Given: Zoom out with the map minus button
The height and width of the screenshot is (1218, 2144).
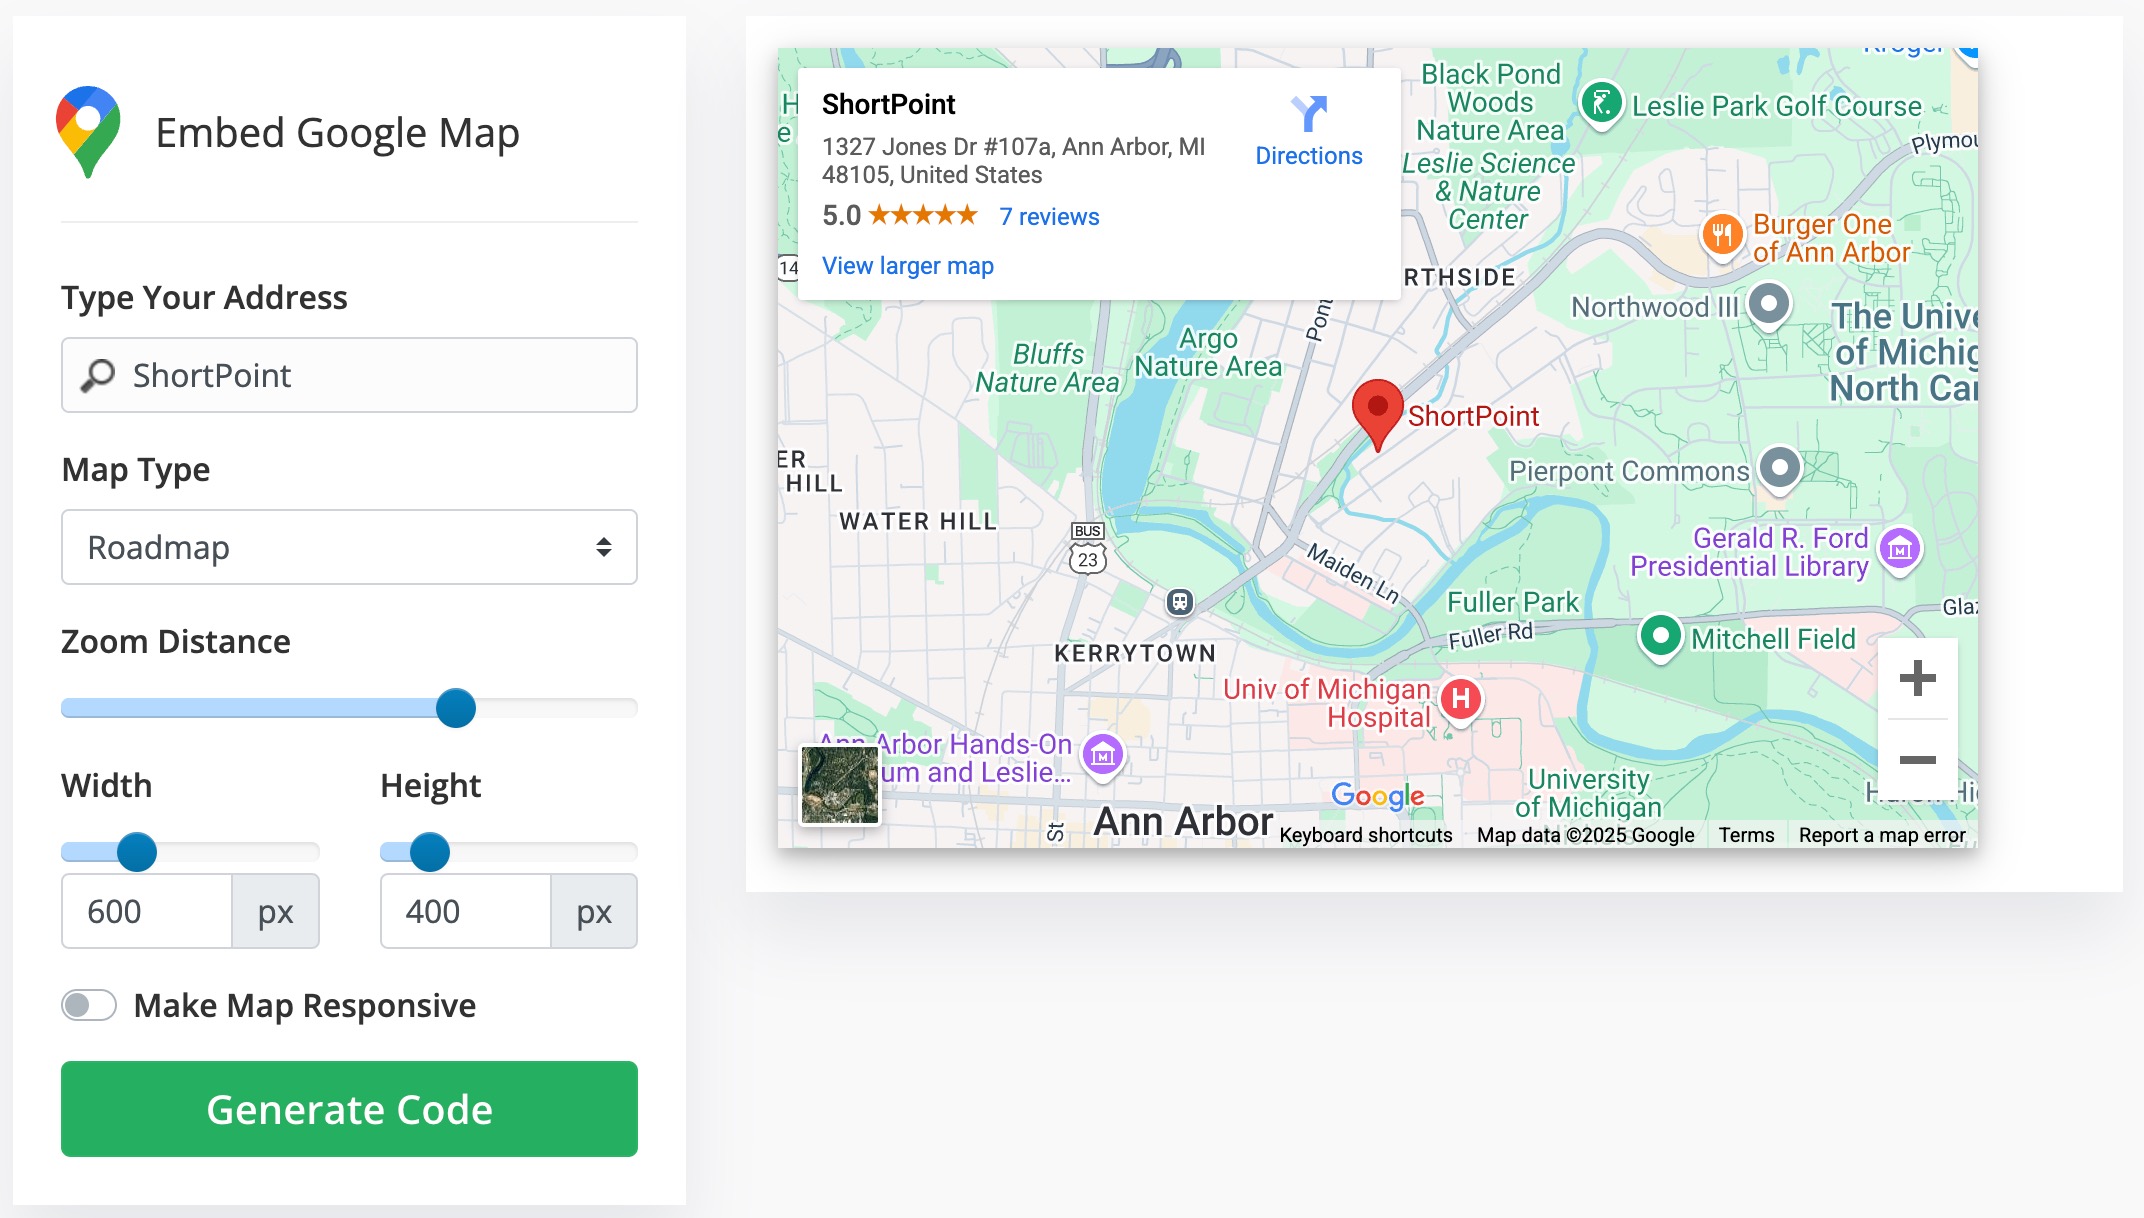Looking at the screenshot, I should click(1917, 760).
